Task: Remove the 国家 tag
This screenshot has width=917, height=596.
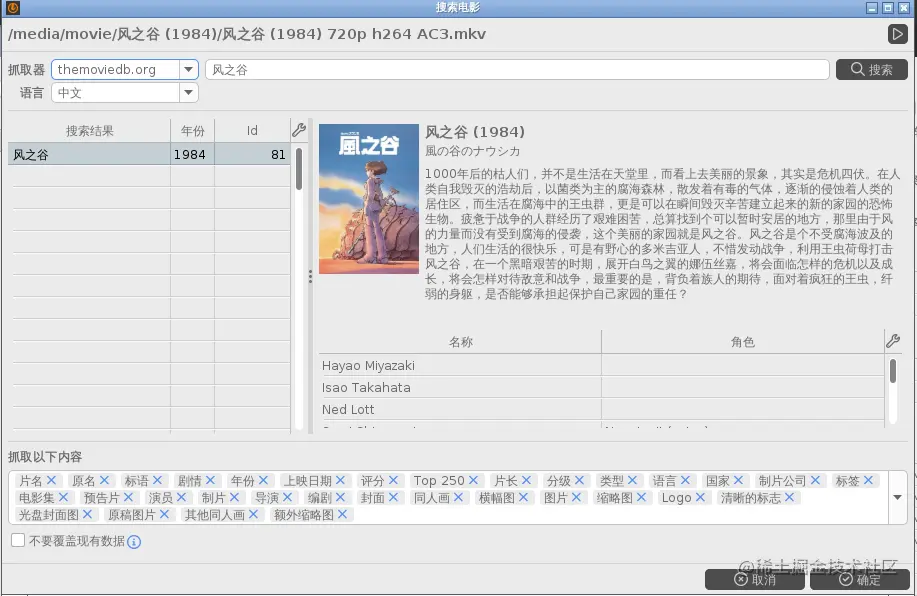Action: (x=738, y=480)
